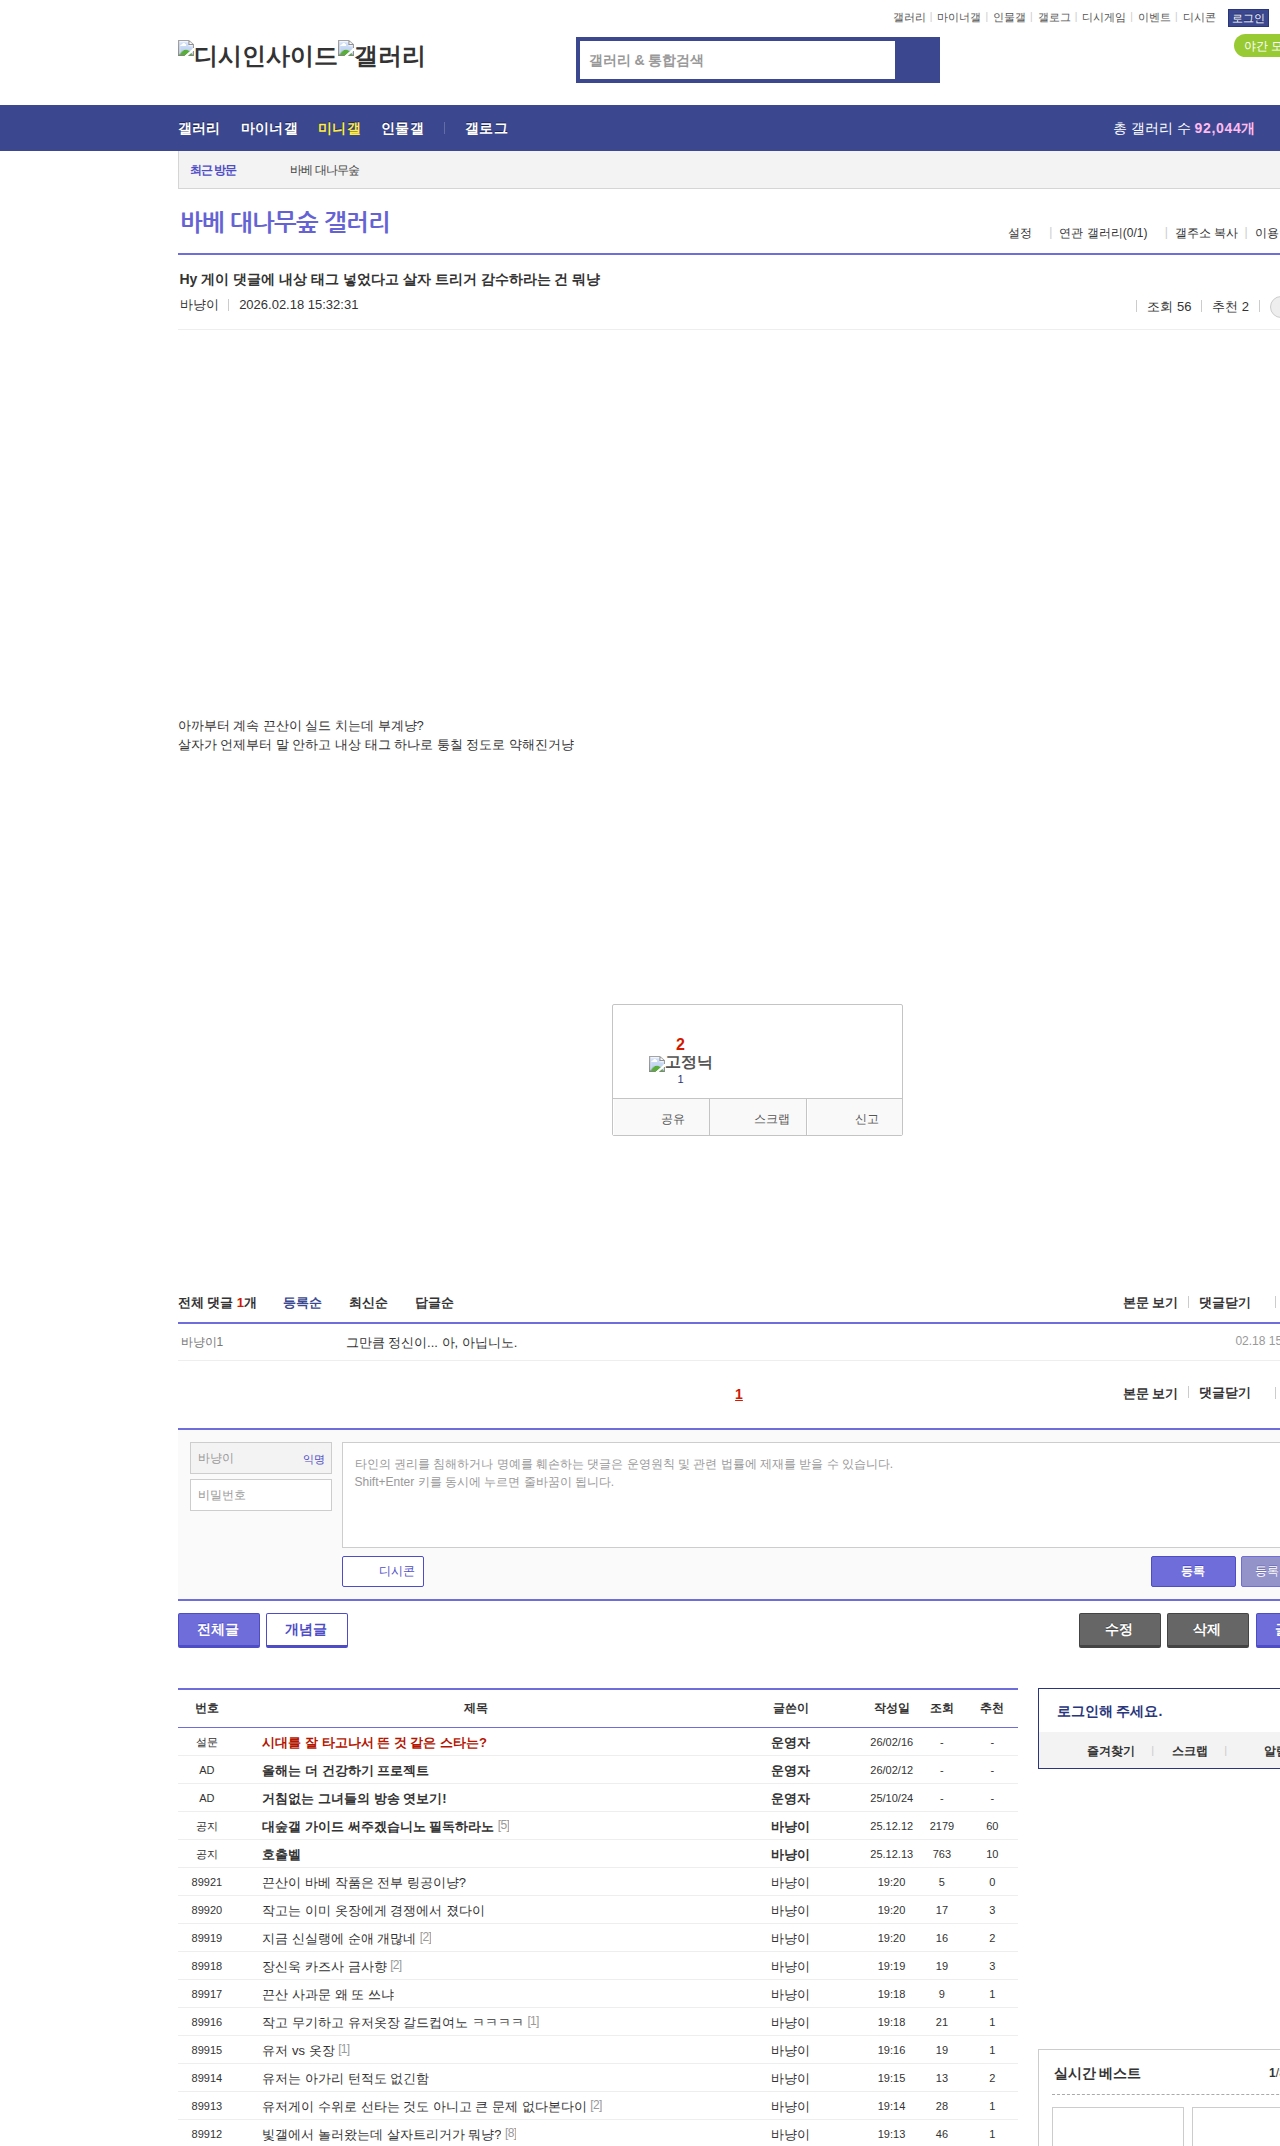
Task: Click the comment text area
Action: click(811, 1495)
